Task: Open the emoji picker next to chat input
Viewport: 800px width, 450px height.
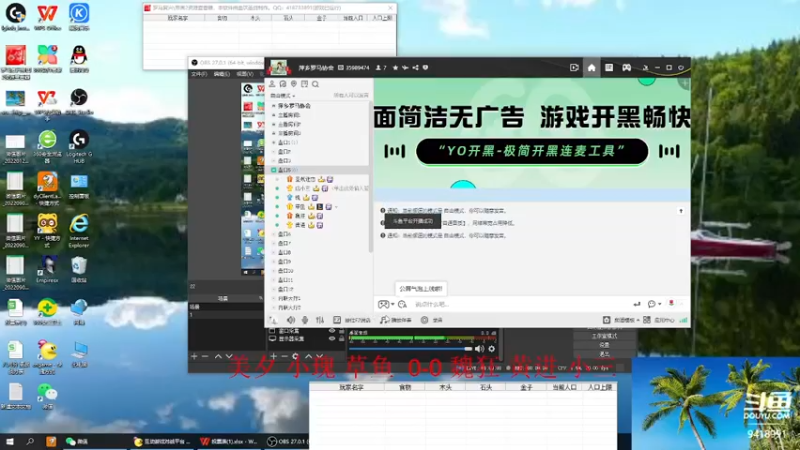Action: (402, 304)
